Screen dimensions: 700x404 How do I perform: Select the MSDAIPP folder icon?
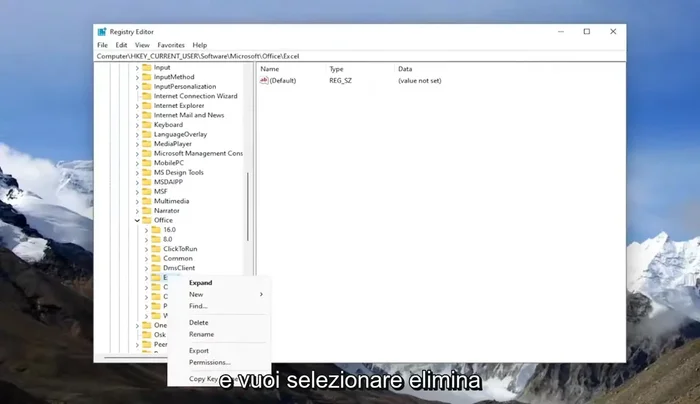pyautogui.click(x=146, y=182)
